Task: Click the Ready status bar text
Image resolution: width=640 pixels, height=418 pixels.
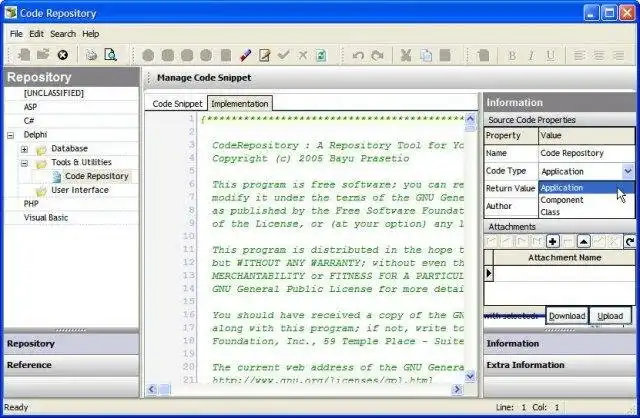Action: pos(16,407)
